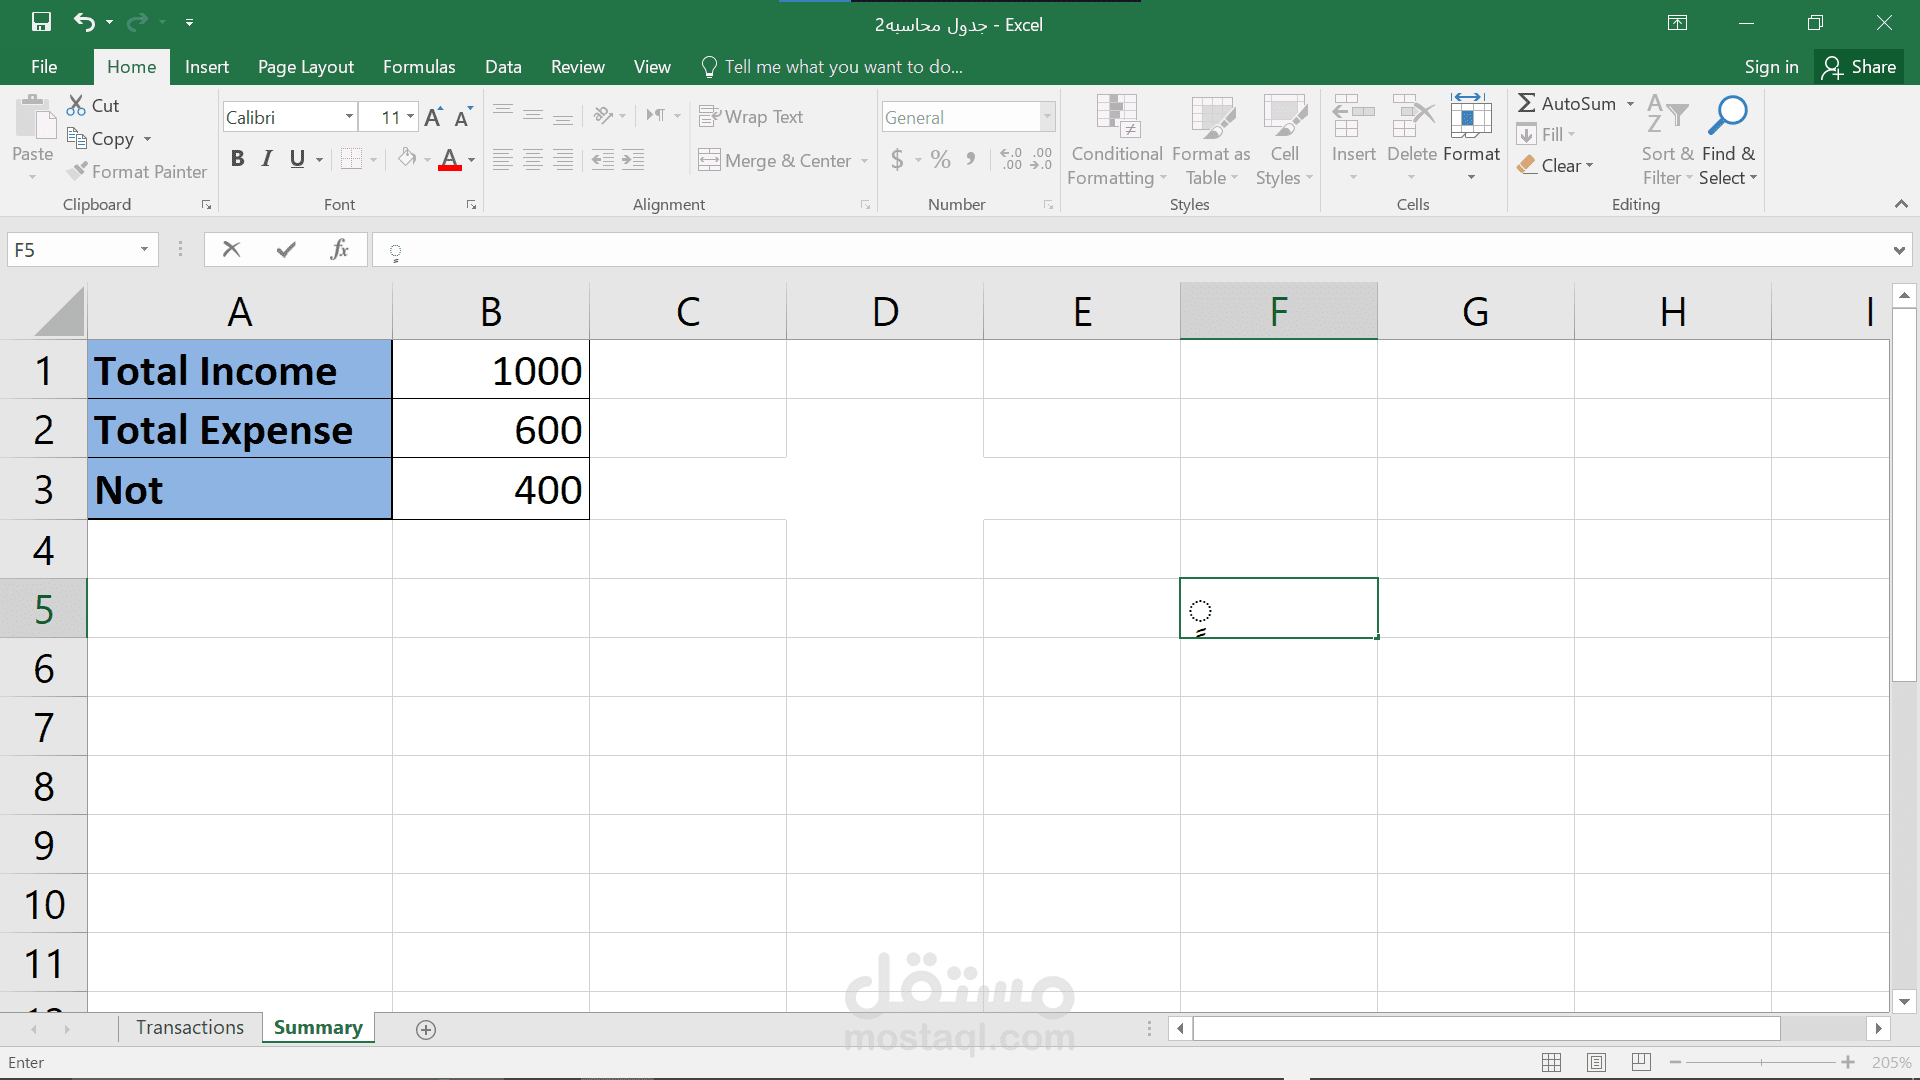
Task: Open the Calibri font name dropdown
Action: point(349,117)
